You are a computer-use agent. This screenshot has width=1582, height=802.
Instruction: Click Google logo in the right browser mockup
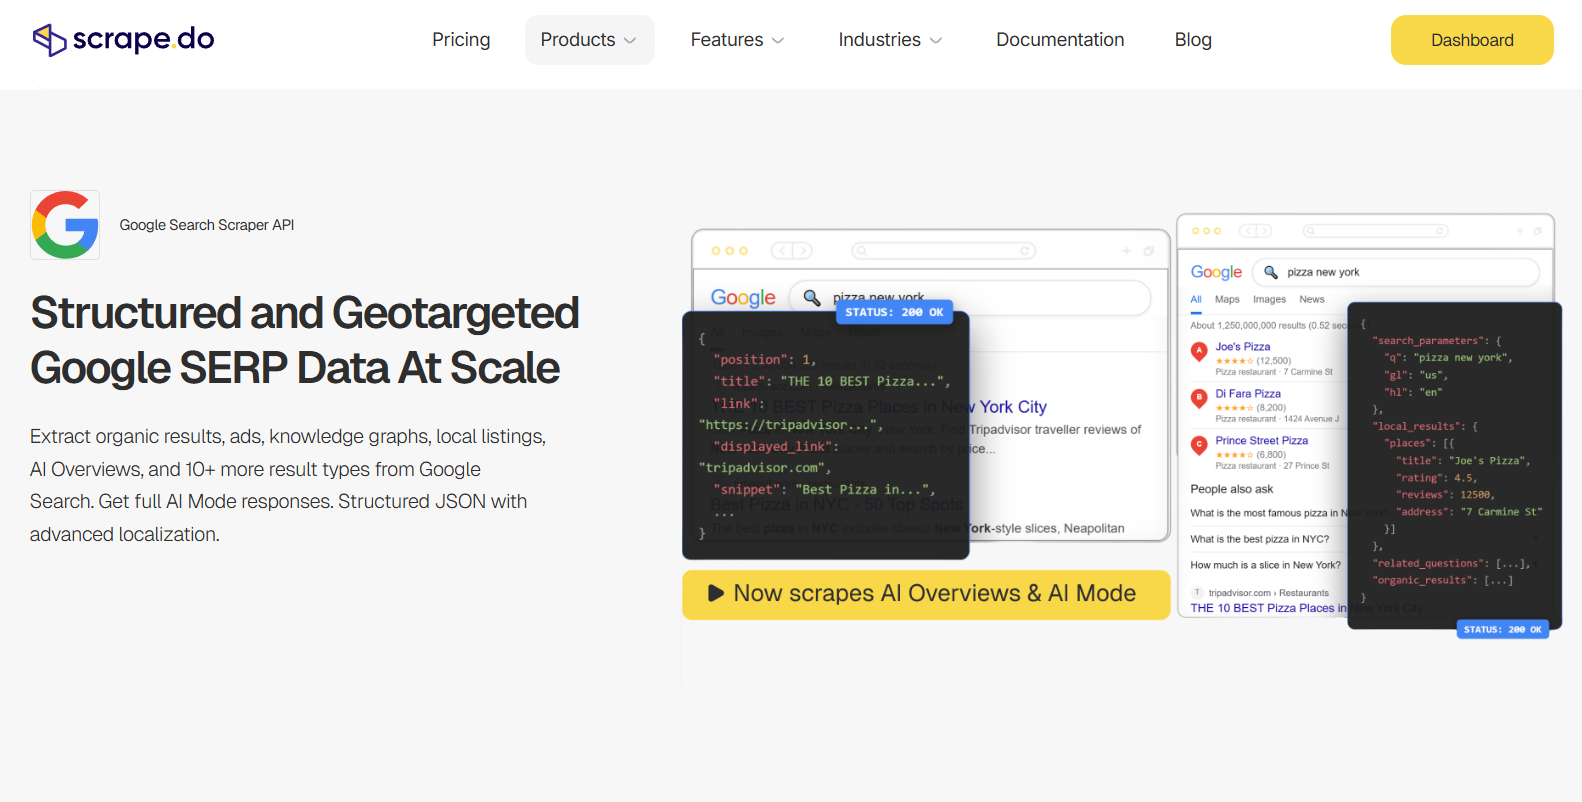click(x=1216, y=272)
